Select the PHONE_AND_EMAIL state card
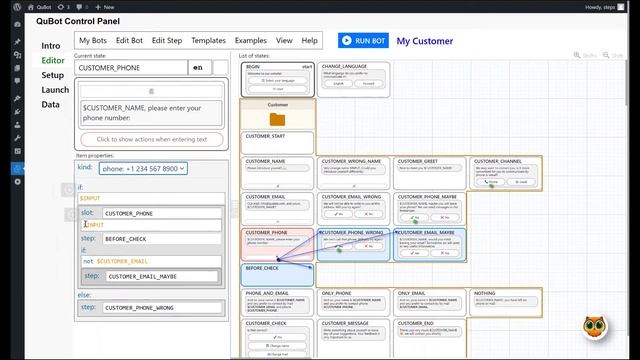 278,302
